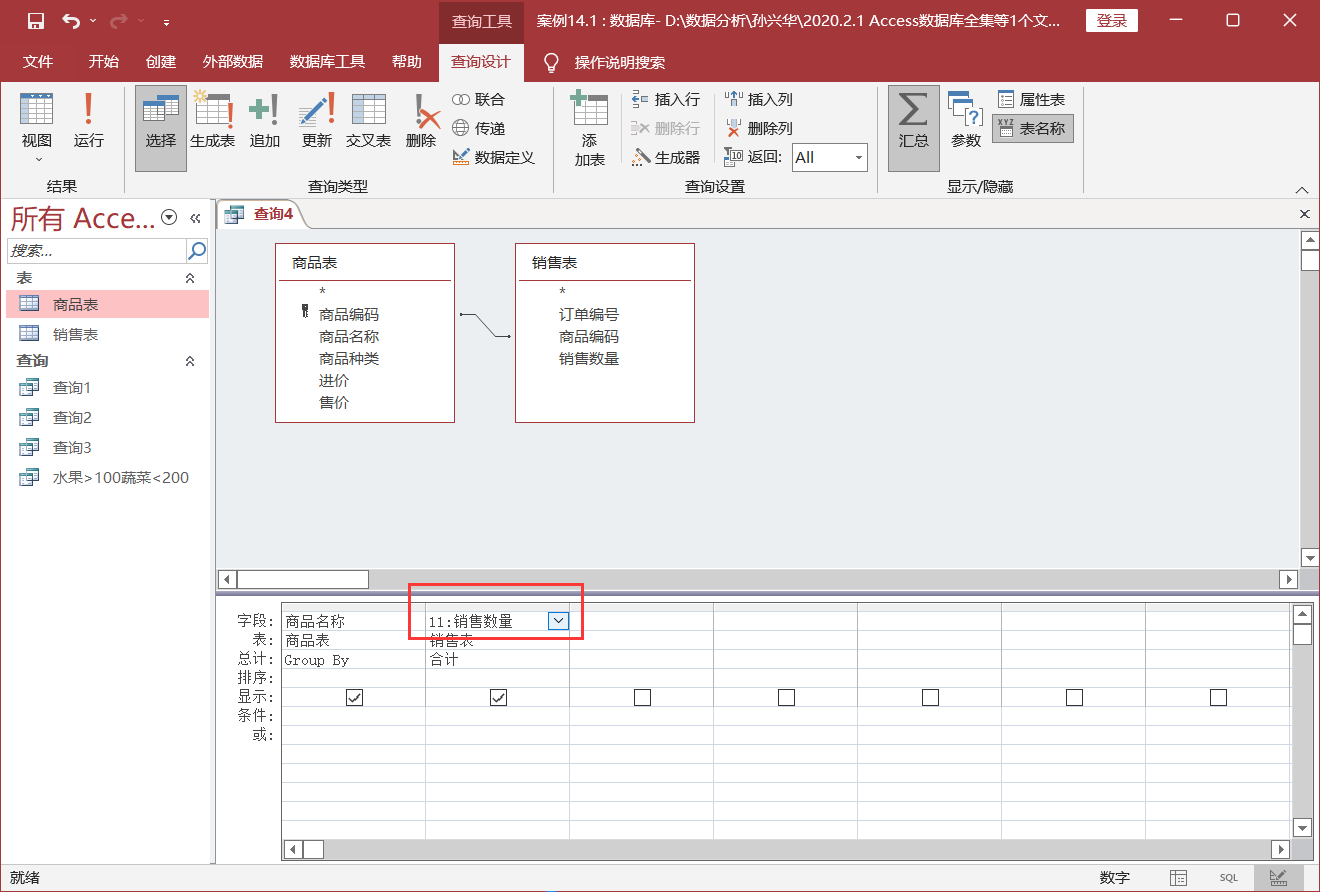The image size is (1320, 892).
Task: Select the 查询4 document tab
Action: (x=262, y=213)
